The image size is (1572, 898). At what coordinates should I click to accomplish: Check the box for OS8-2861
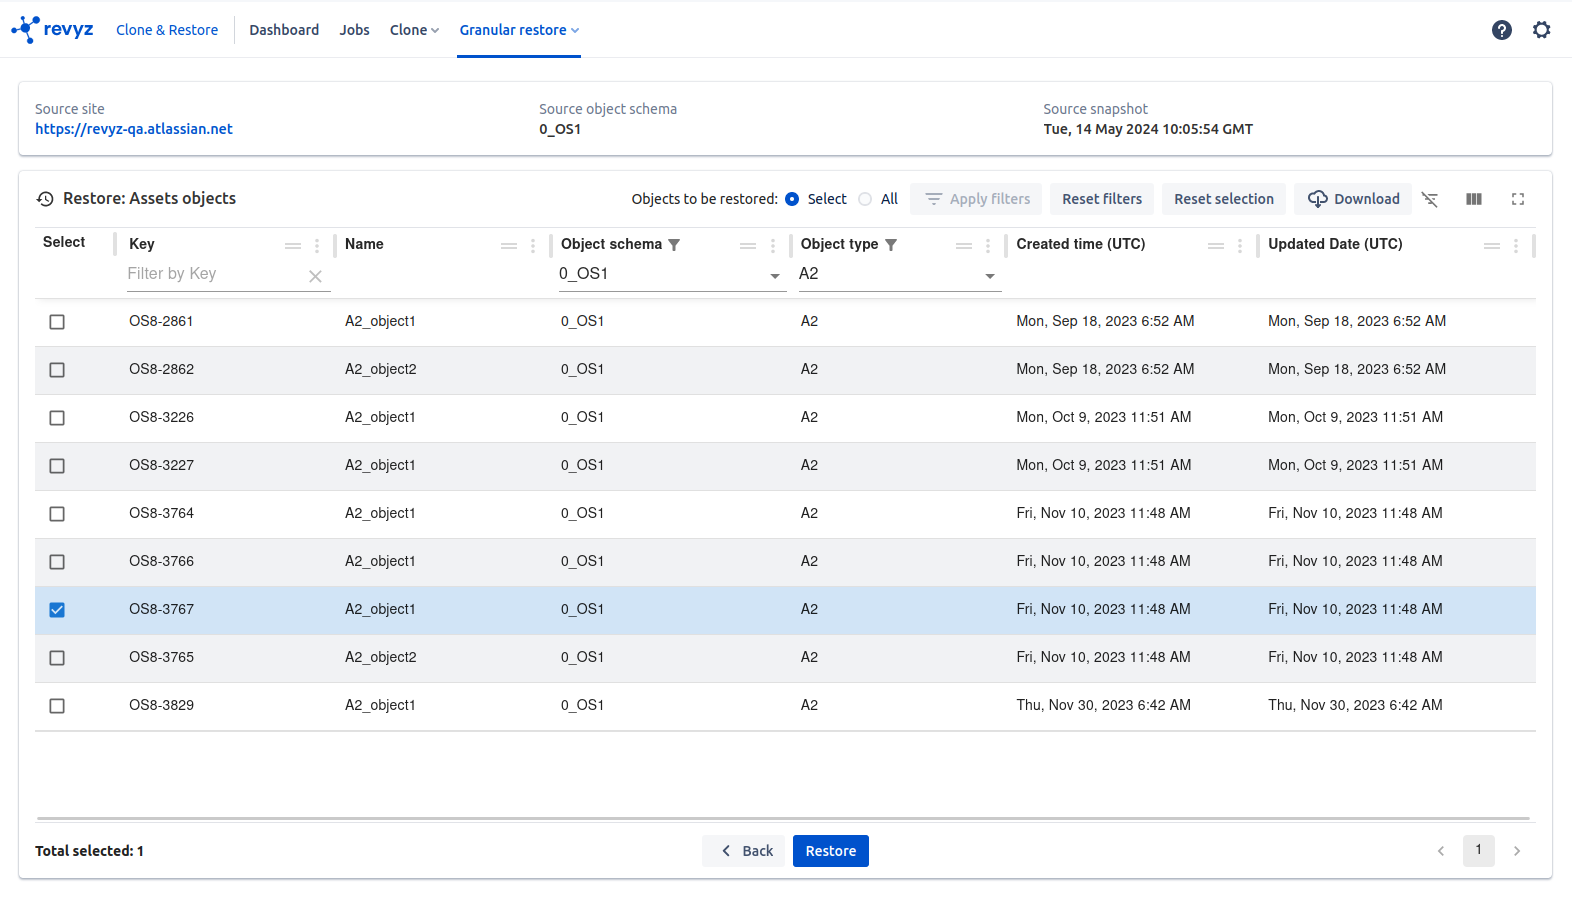57,322
